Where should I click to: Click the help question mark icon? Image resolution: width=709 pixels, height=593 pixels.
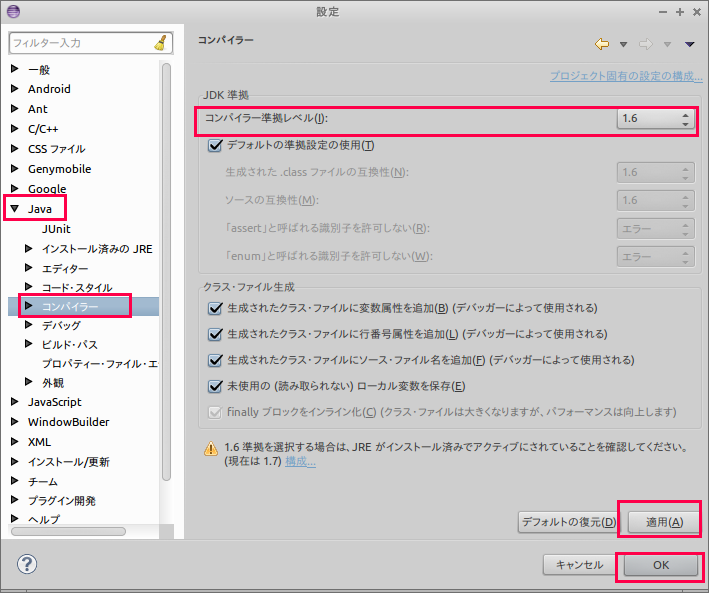click(27, 564)
